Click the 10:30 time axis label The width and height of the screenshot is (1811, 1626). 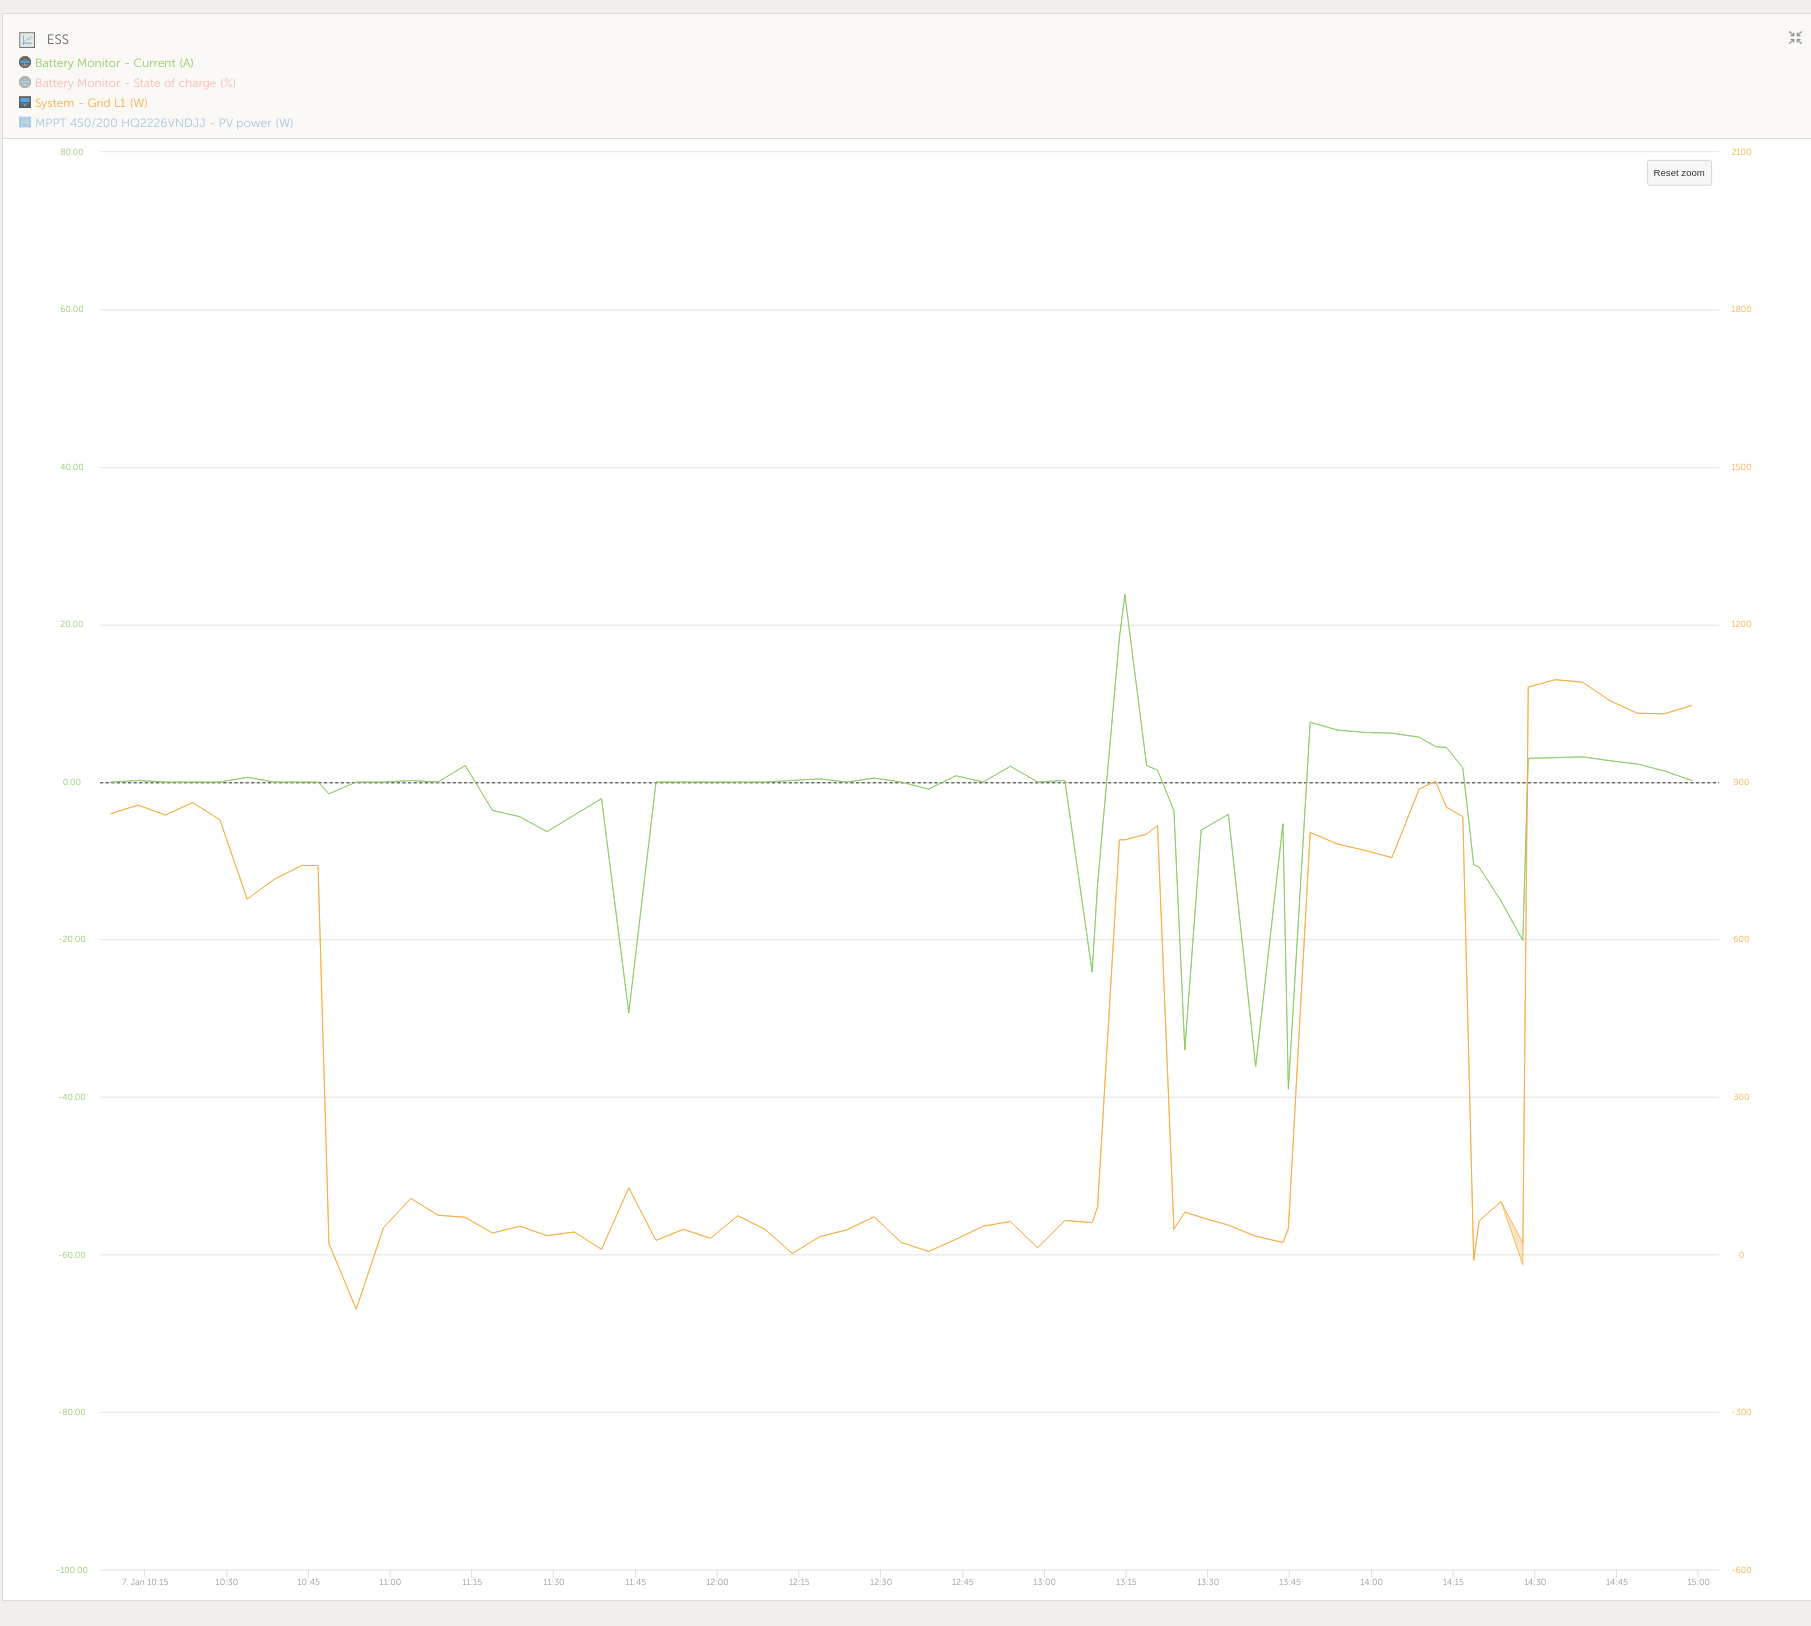pyautogui.click(x=227, y=1582)
